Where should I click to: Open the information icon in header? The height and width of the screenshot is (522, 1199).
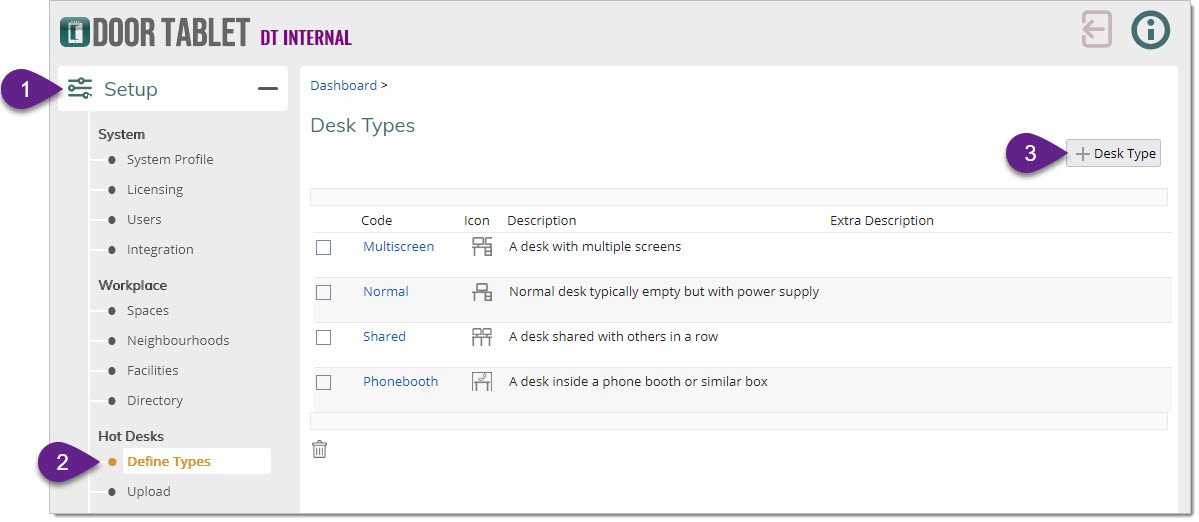tap(1150, 30)
